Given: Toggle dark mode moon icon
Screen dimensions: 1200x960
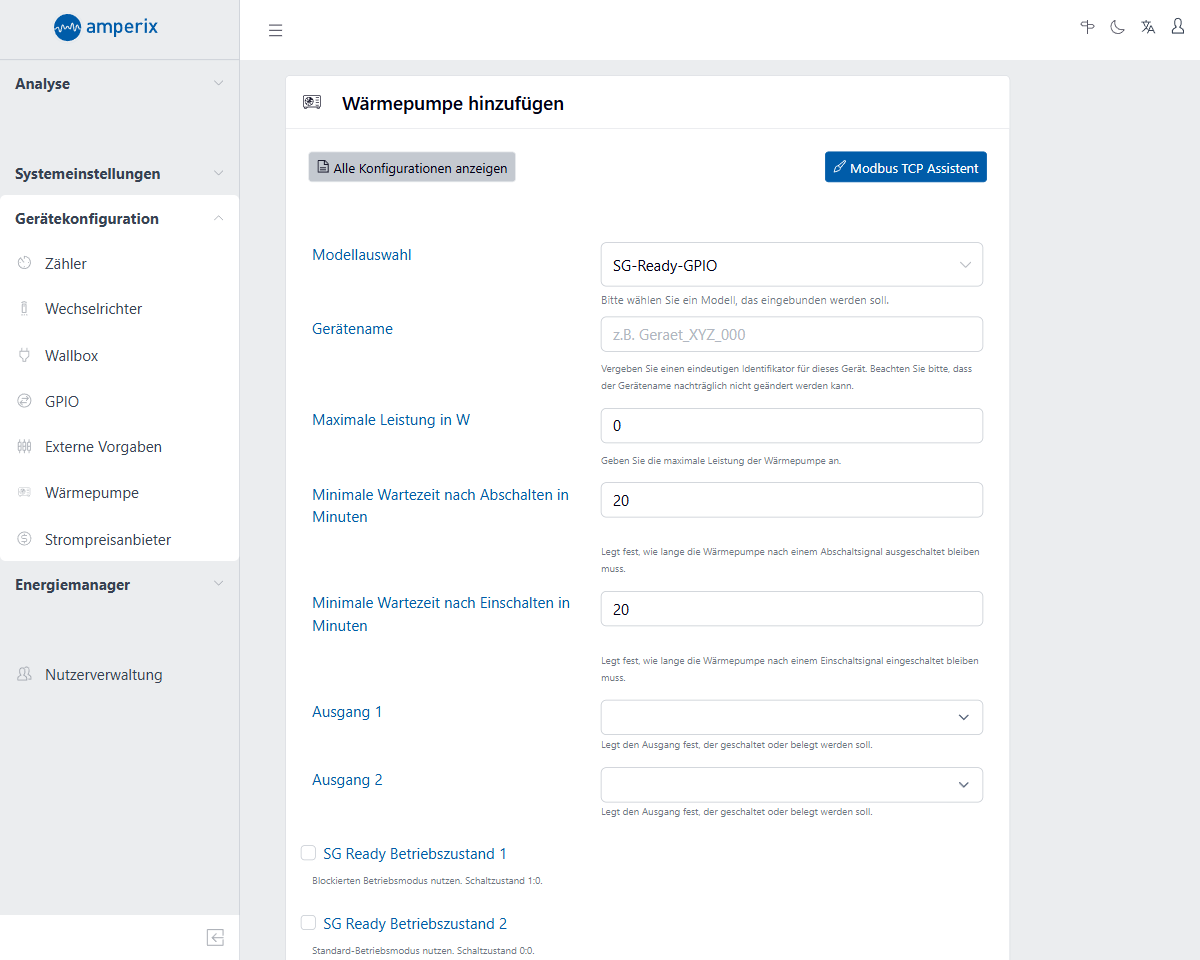Looking at the screenshot, I should (1117, 28).
